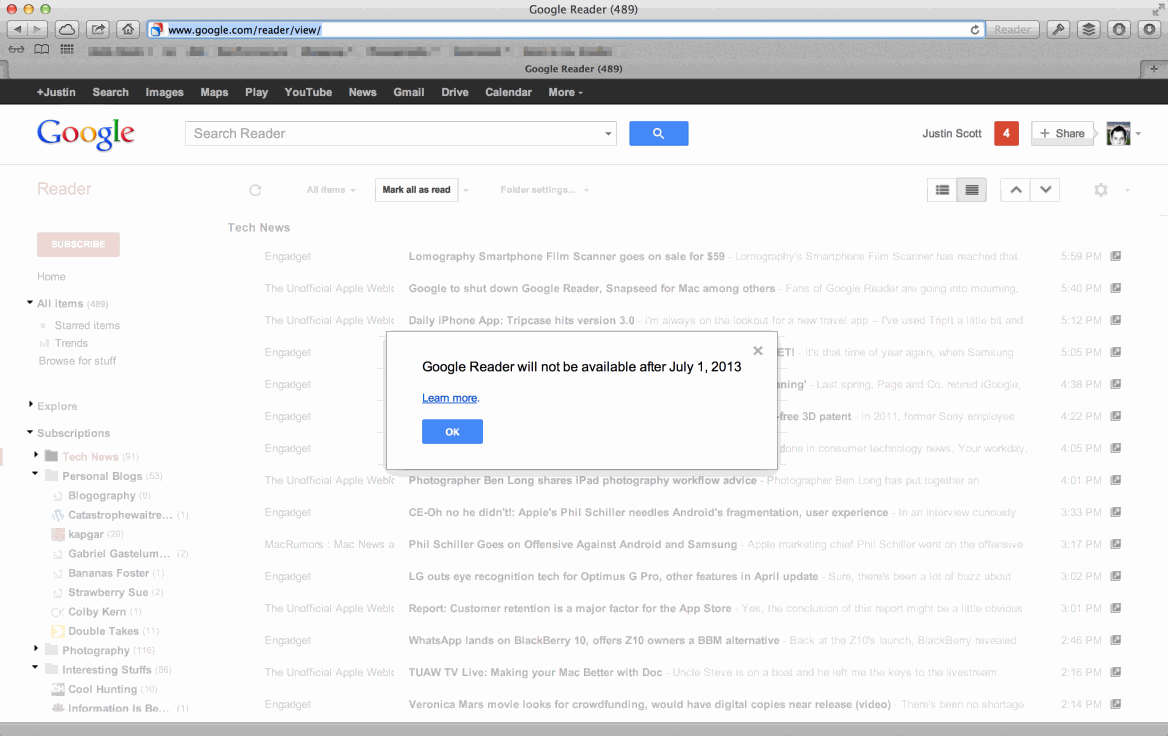Click the red Subscribe button
Viewport: 1168px width, 736px height.
point(78,244)
